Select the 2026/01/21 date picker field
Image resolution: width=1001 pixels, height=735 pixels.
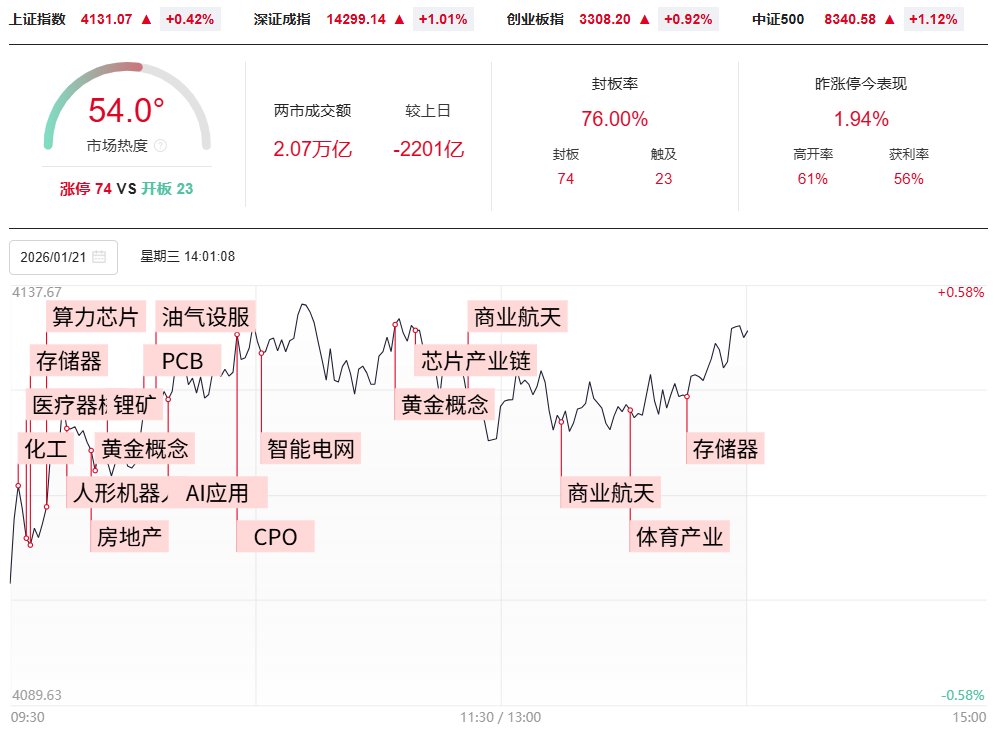63,257
